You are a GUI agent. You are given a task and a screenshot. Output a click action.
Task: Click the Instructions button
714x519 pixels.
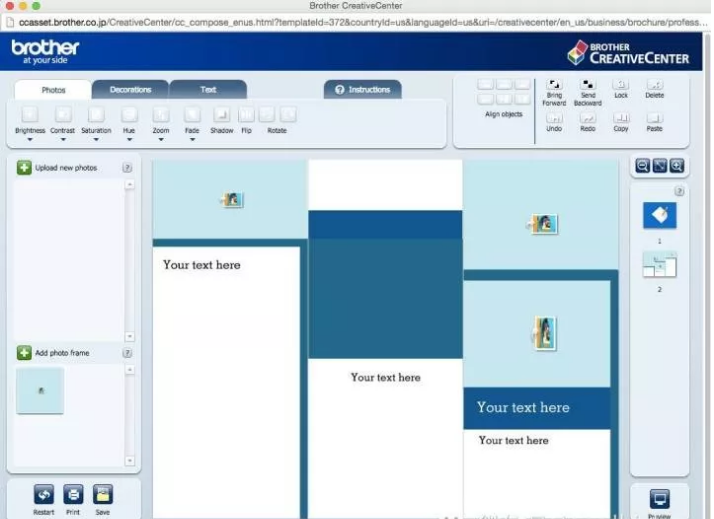[x=363, y=90]
